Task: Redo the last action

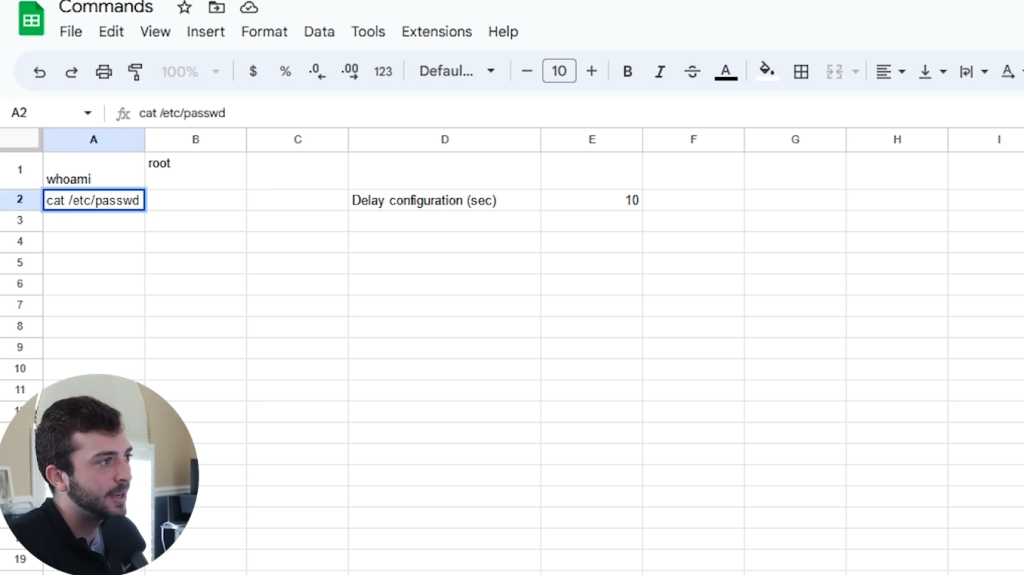Action: tap(71, 71)
